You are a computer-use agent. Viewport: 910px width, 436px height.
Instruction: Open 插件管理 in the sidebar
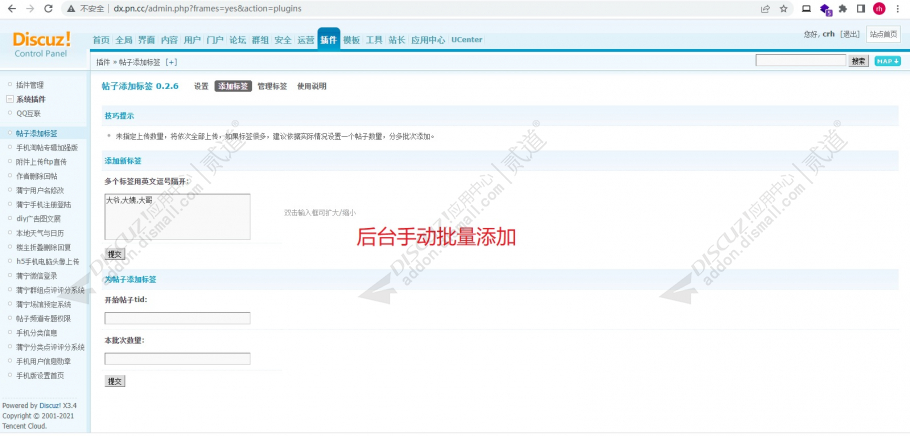(30, 85)
